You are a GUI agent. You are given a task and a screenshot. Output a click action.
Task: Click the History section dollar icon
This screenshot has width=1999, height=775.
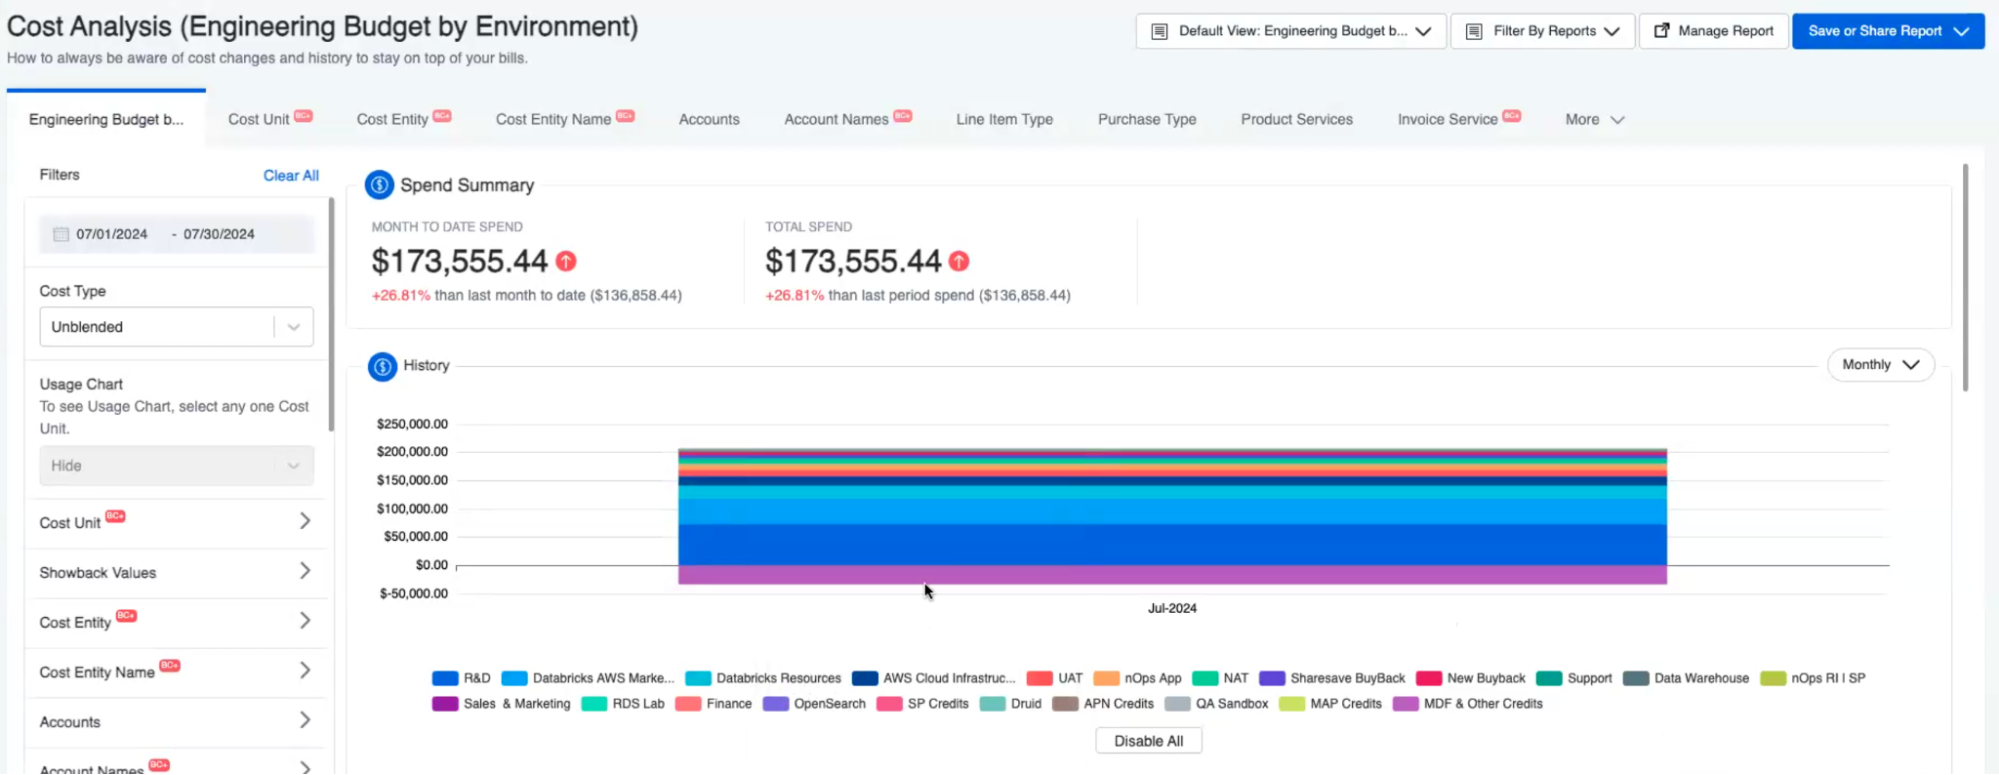[x=382, y=366]
